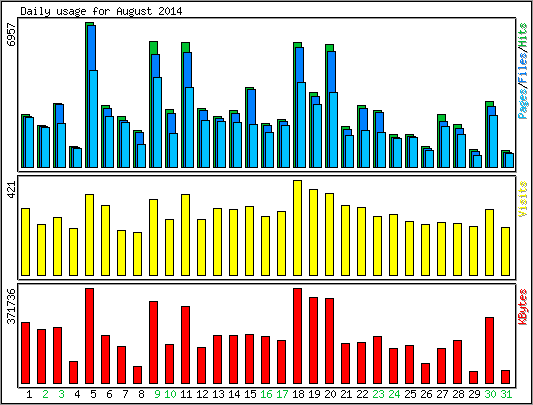
Task: Click the yellow visits bar for day 1
Action: pyautogui.click(x=25, y=242)
